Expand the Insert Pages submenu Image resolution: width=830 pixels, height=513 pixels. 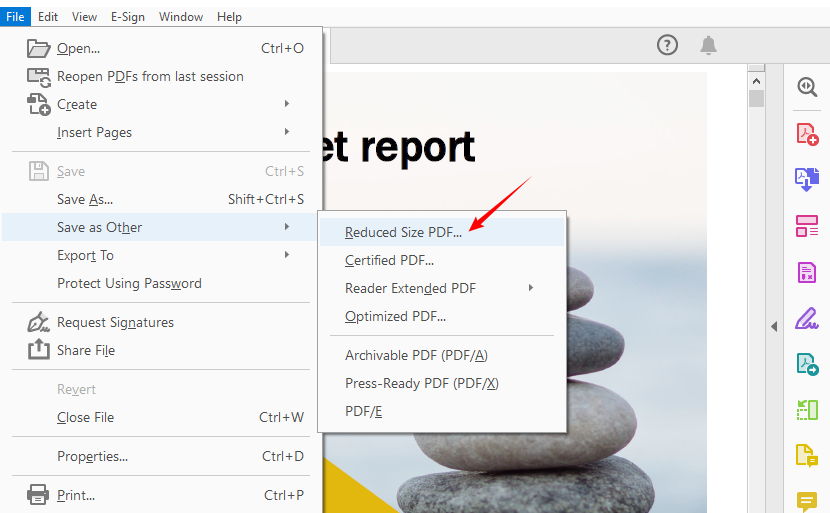click(x=161, y=132)
